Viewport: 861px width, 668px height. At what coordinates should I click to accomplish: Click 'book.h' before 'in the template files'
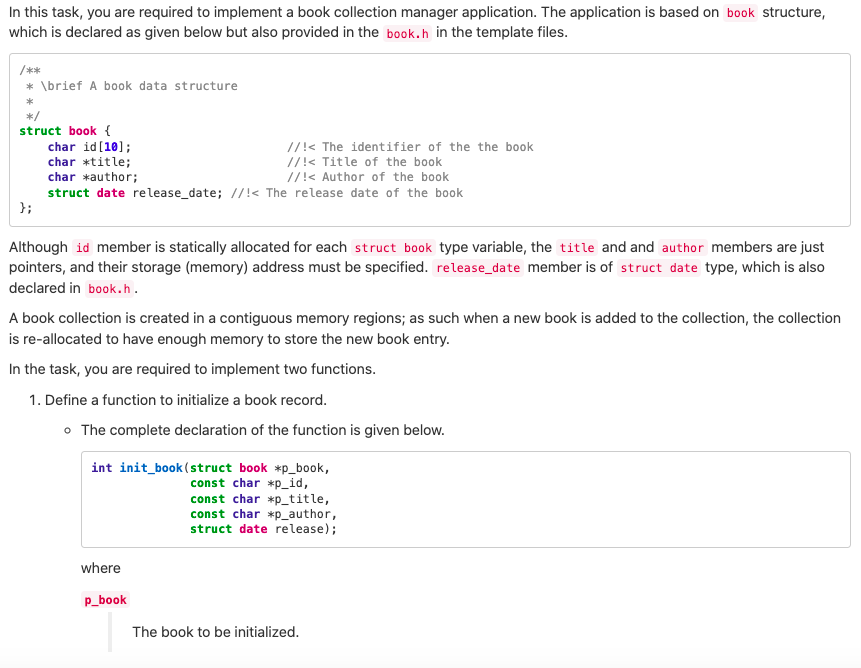click(407, 33)
